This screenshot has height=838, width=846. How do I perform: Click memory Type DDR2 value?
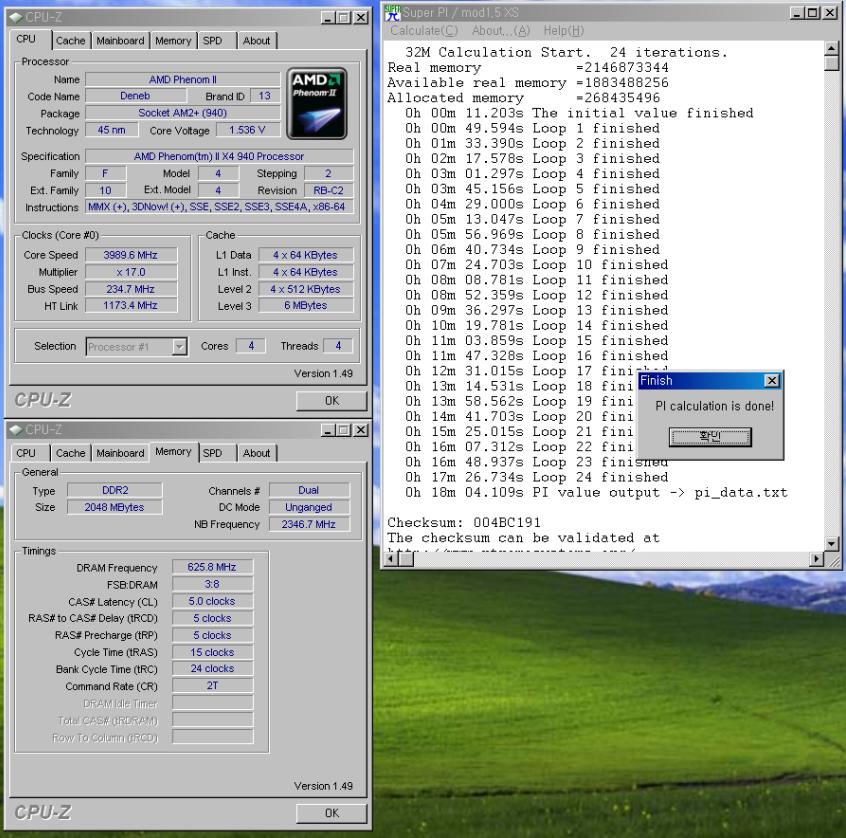coord(115,490)
